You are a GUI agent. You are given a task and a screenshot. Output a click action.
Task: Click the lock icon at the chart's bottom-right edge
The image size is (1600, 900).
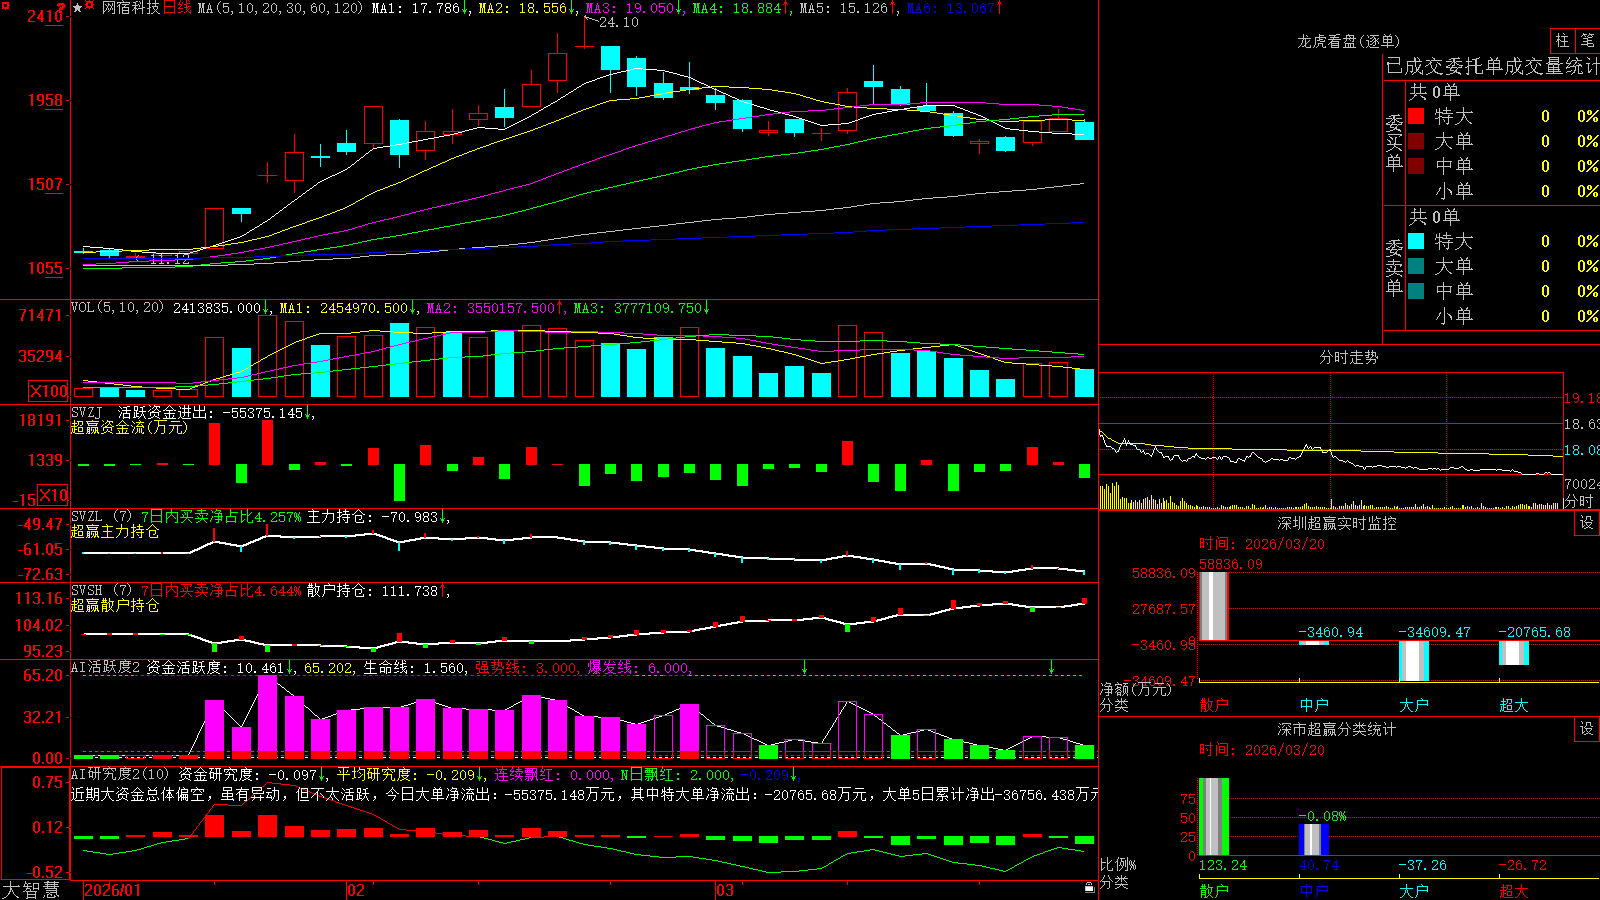(x=1089, y=887)
